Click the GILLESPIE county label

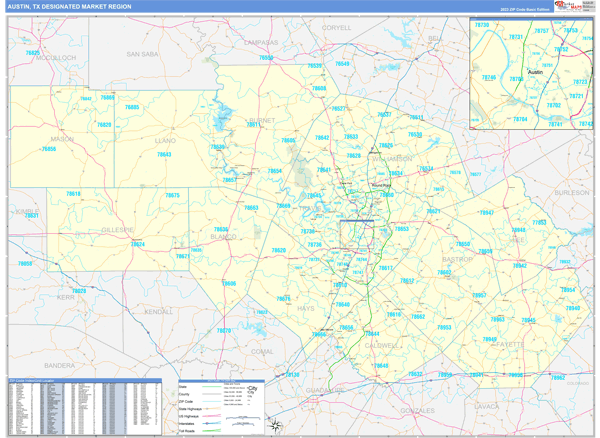point(117,230)
